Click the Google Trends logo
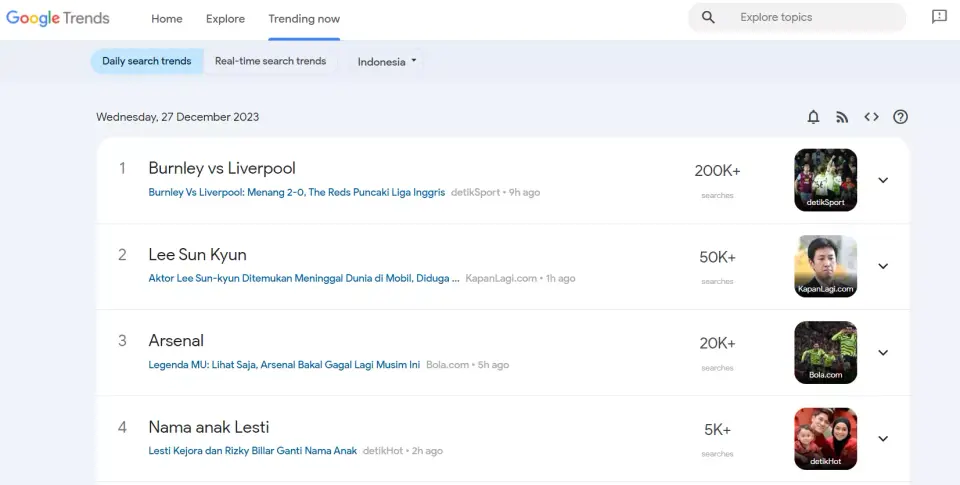Image resolution: width=960 pixels, height=485 pixels. [58, 18]
